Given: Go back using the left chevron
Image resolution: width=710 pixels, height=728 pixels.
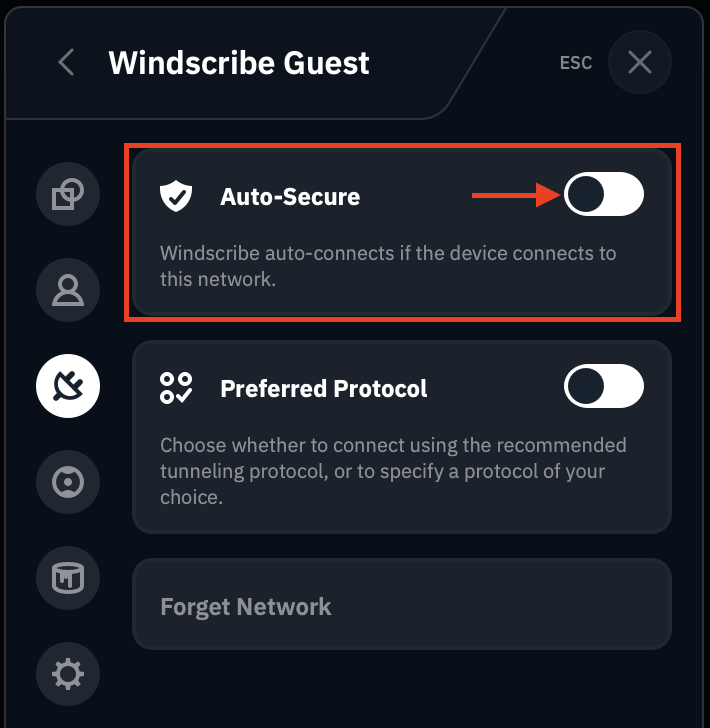Looking at the screenshot, I should click(x=66, y=63).
